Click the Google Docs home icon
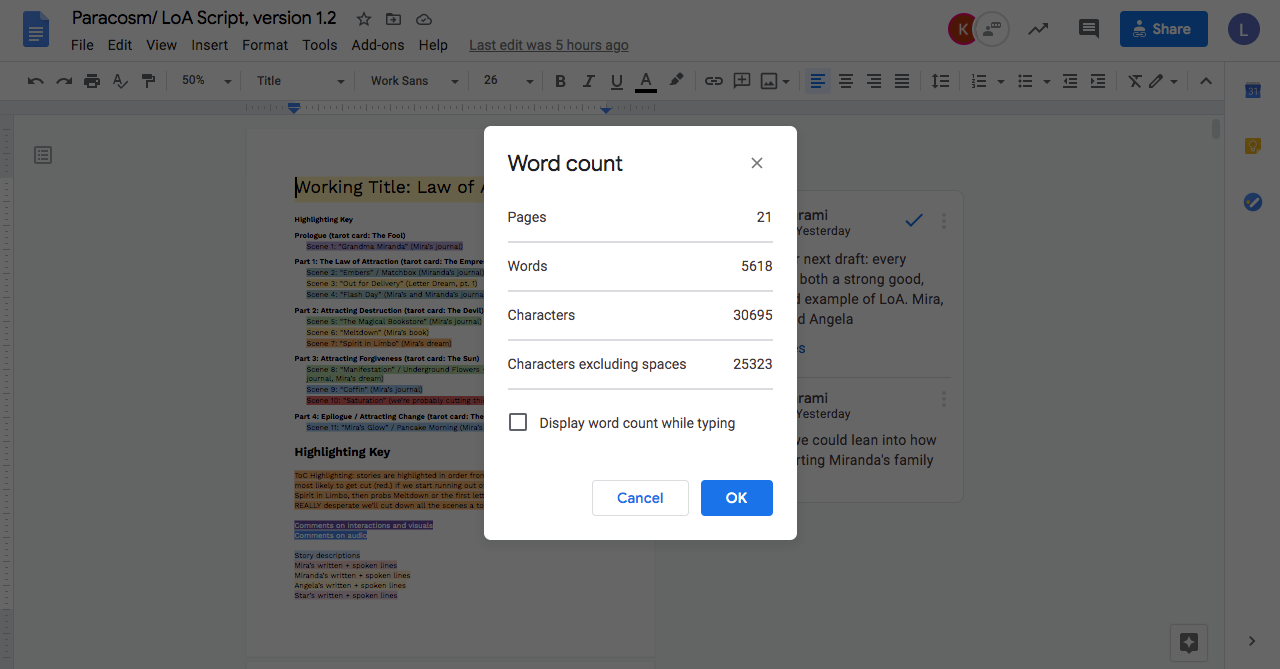This screenshot has height=669, width=1280. 37,29
